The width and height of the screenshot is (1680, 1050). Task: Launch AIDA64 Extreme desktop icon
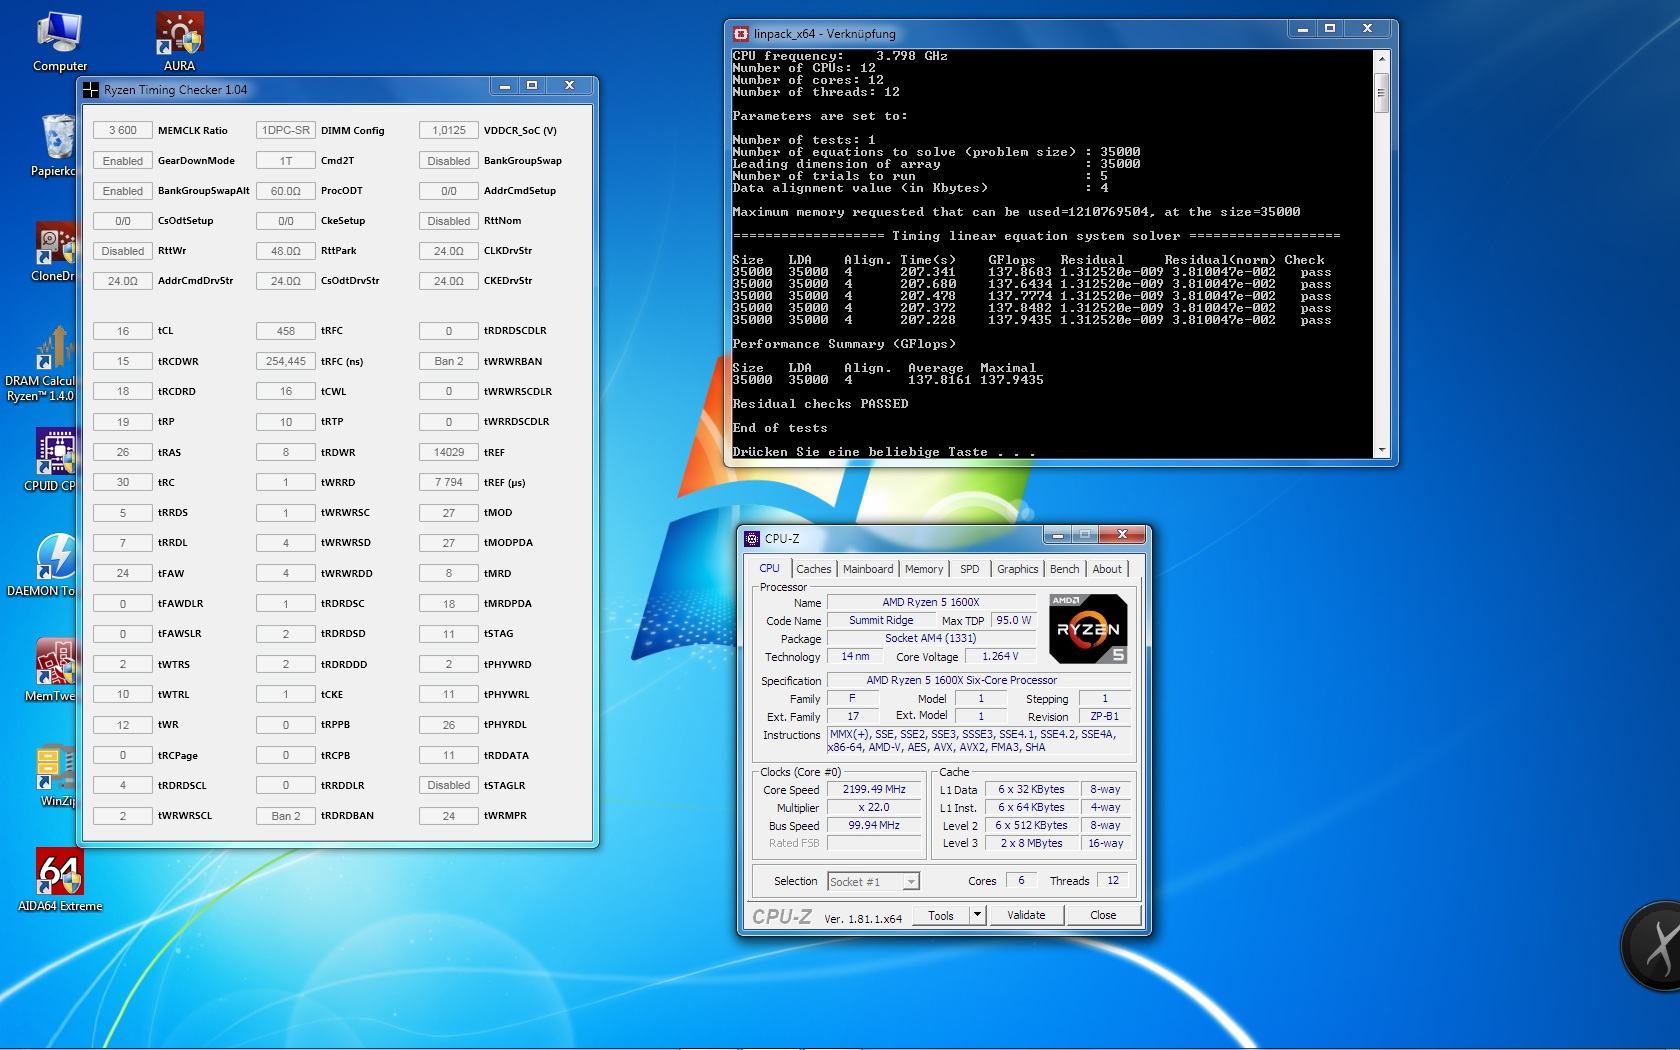coord(60,881)
